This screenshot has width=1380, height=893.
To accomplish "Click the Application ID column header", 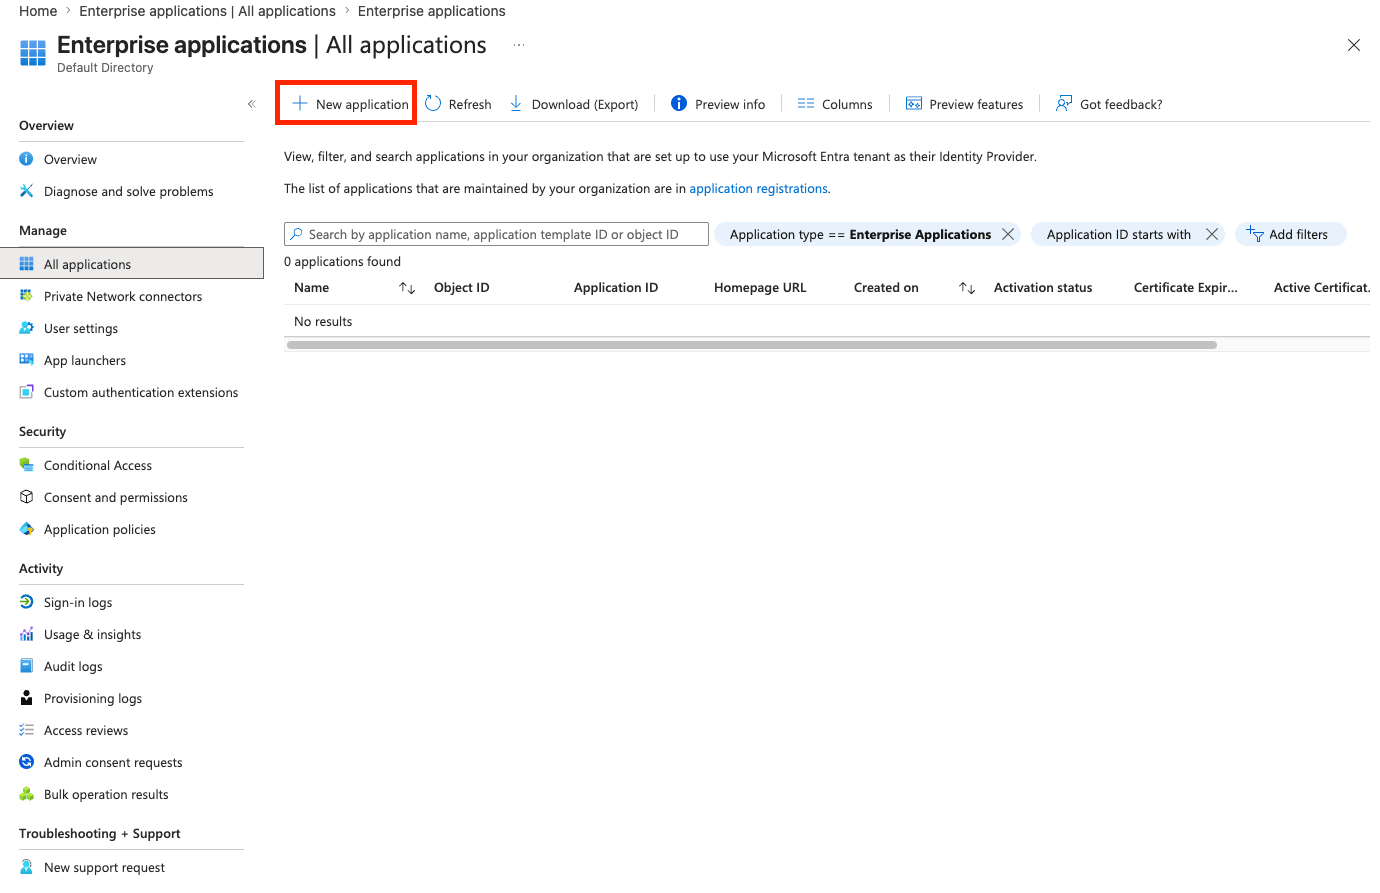I will (x=616, y=288).
